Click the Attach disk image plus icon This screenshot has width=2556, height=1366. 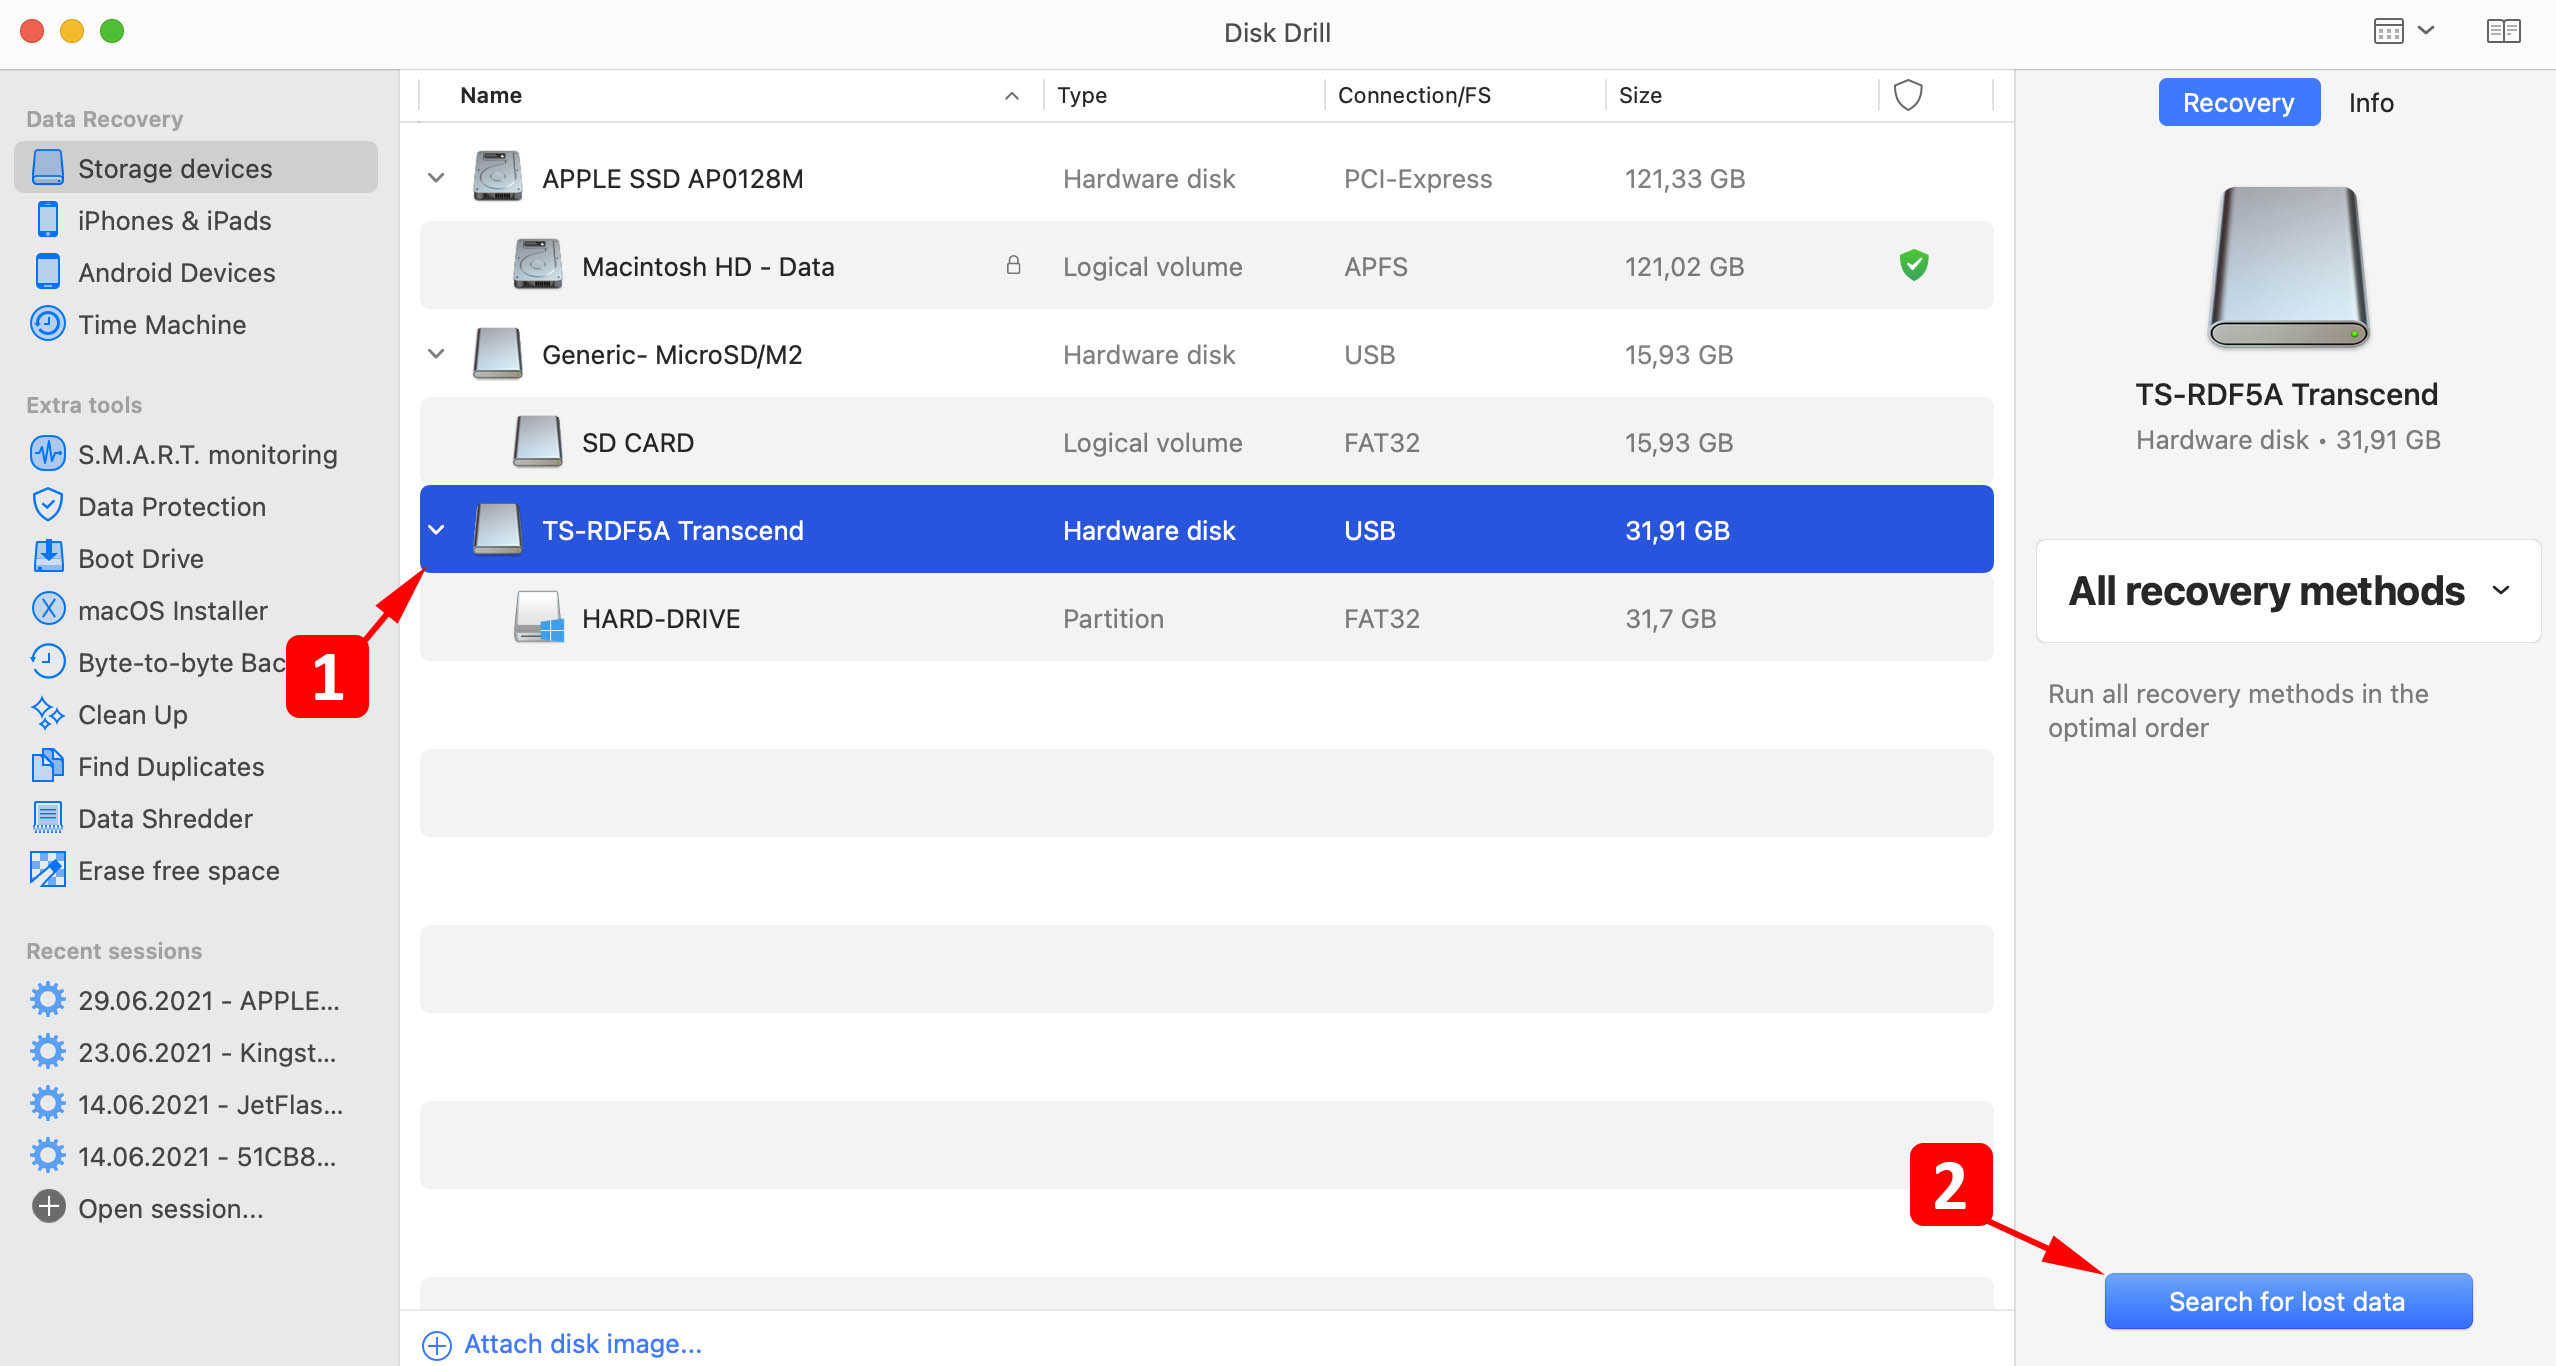pos(437,1345)
